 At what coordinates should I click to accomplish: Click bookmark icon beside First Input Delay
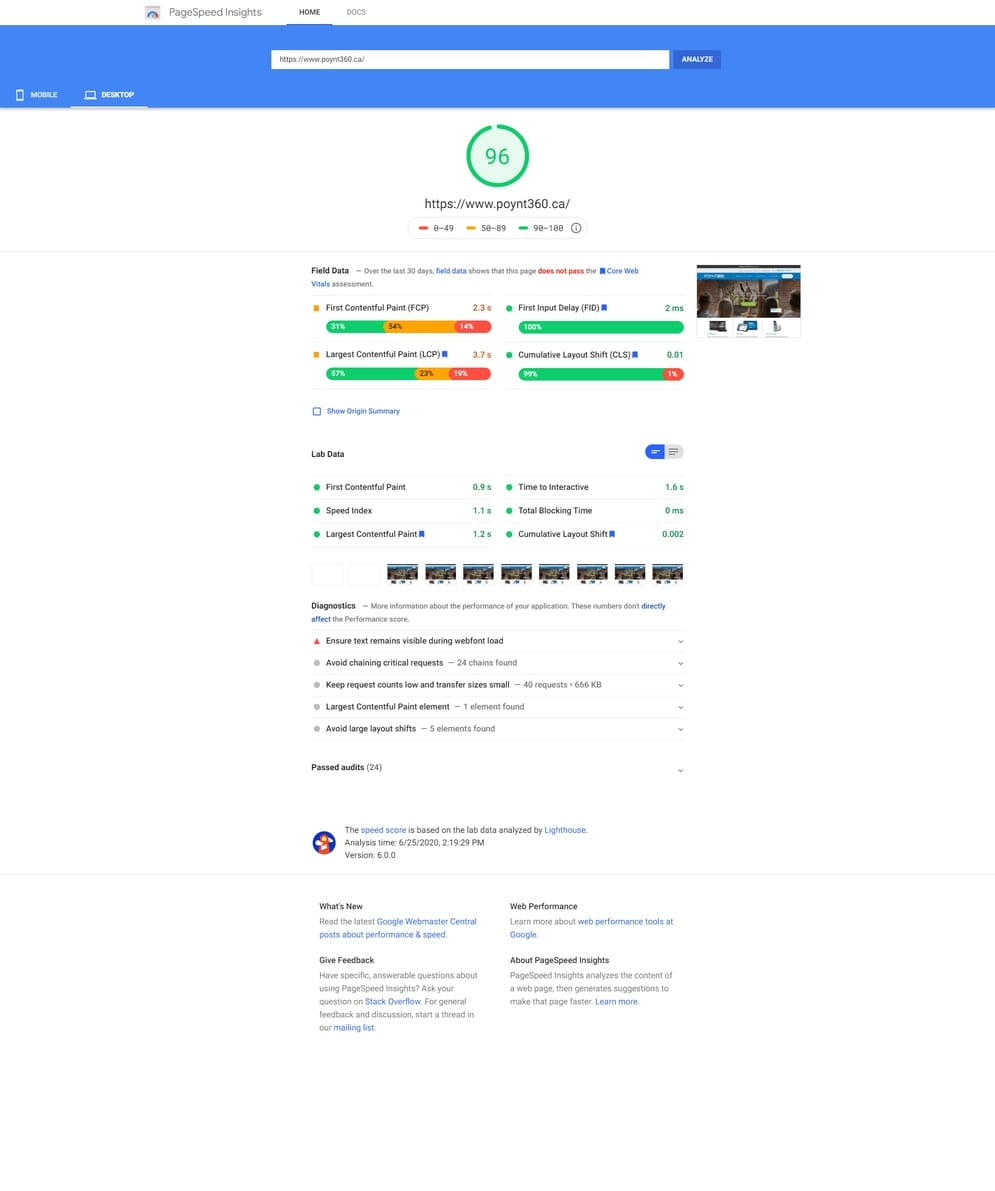[604, 308]
